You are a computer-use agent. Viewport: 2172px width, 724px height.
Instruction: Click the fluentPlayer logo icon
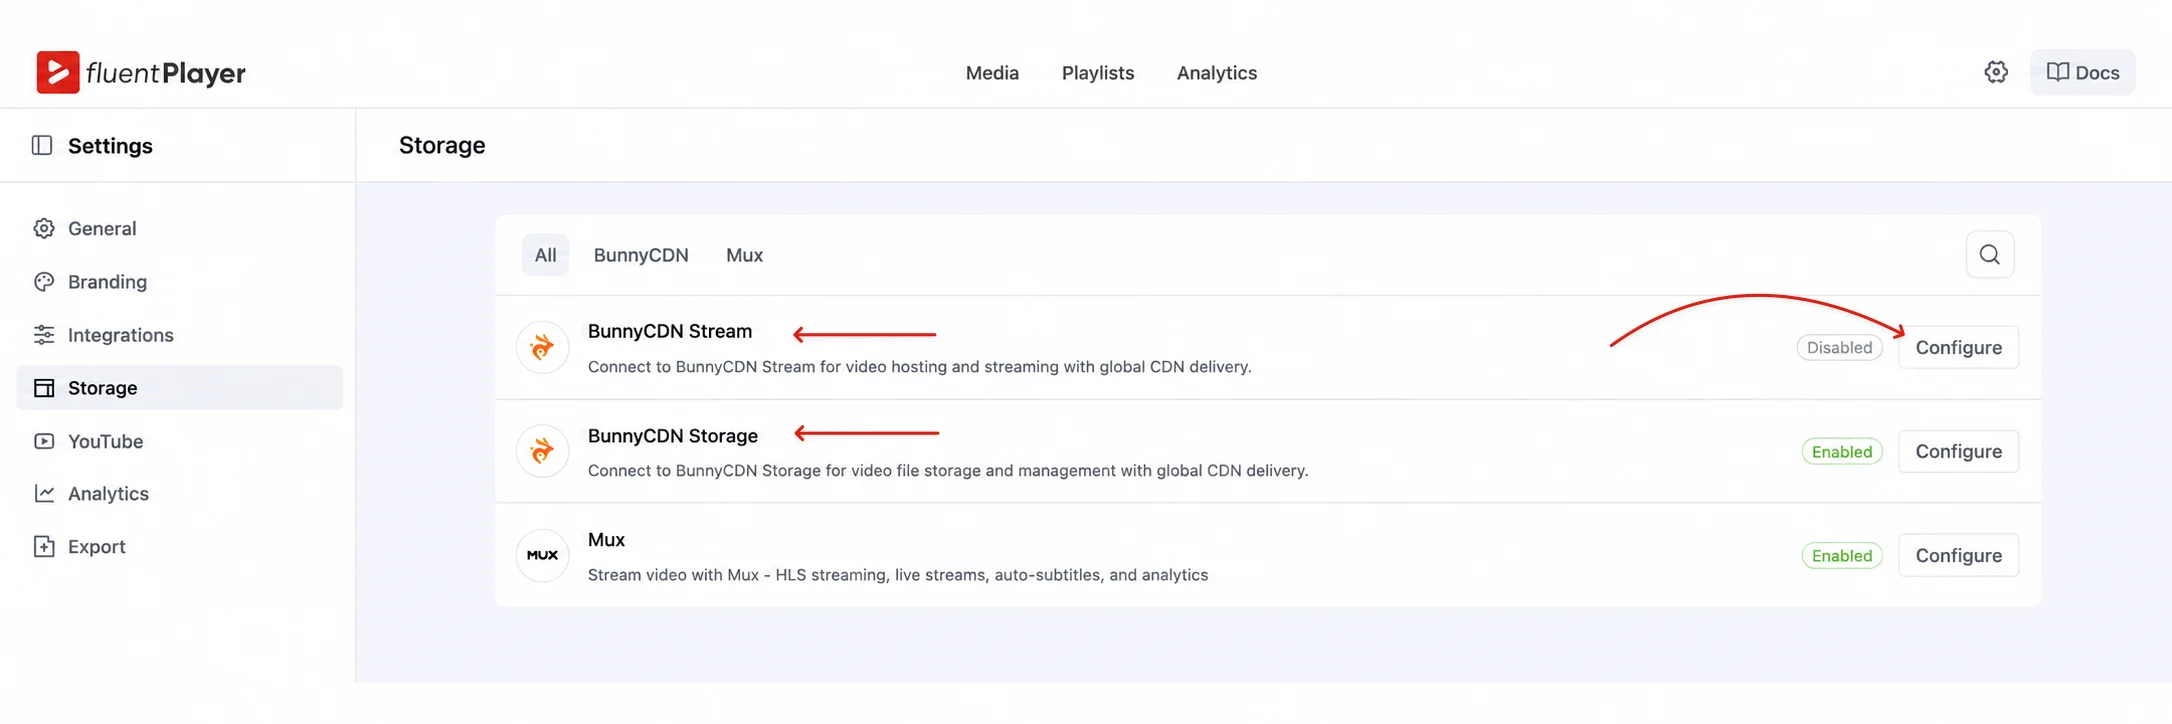pos(58,72)
